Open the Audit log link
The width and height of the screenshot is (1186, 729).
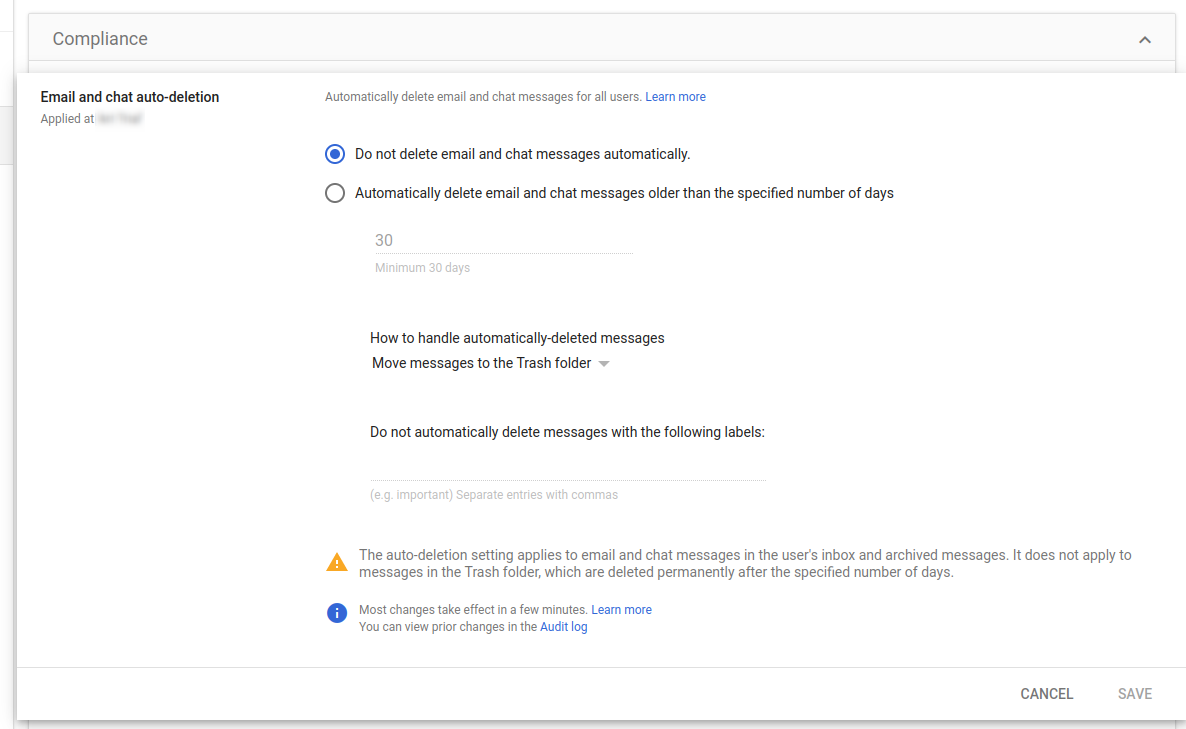click(x=563, y=626)
